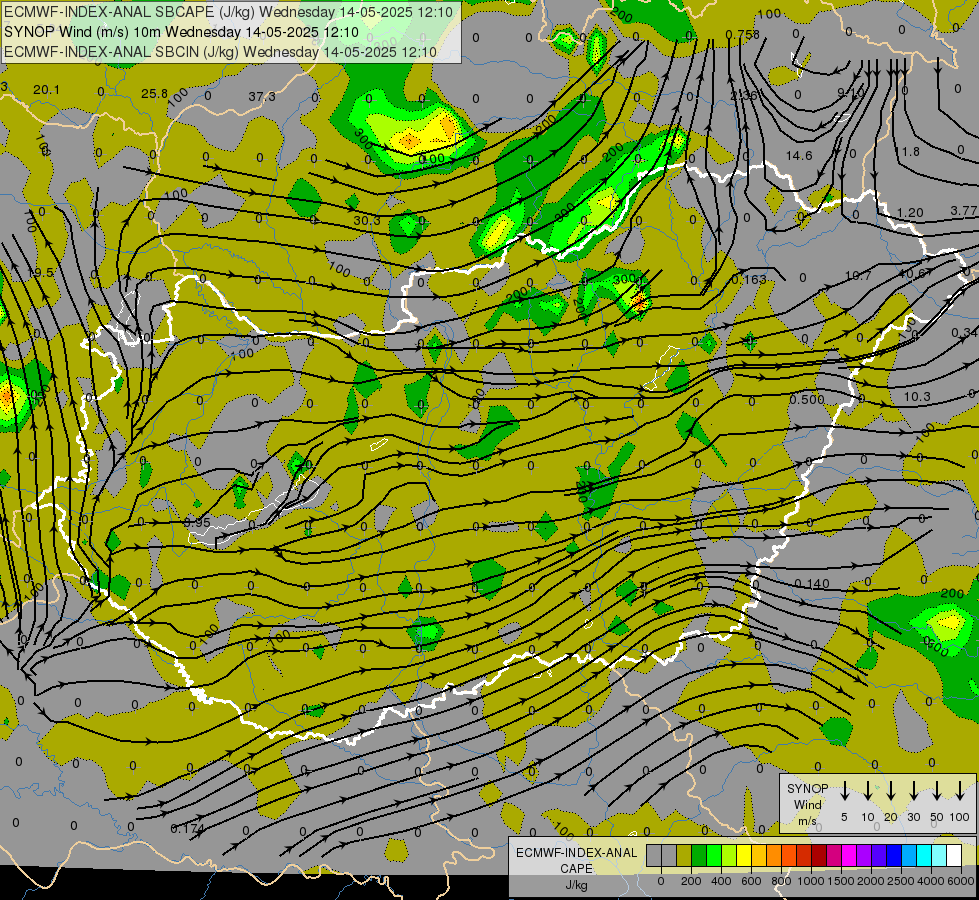The image size is (979, 900).
Task: Click the 0.758 value near the top
Action: click(743, 34)
